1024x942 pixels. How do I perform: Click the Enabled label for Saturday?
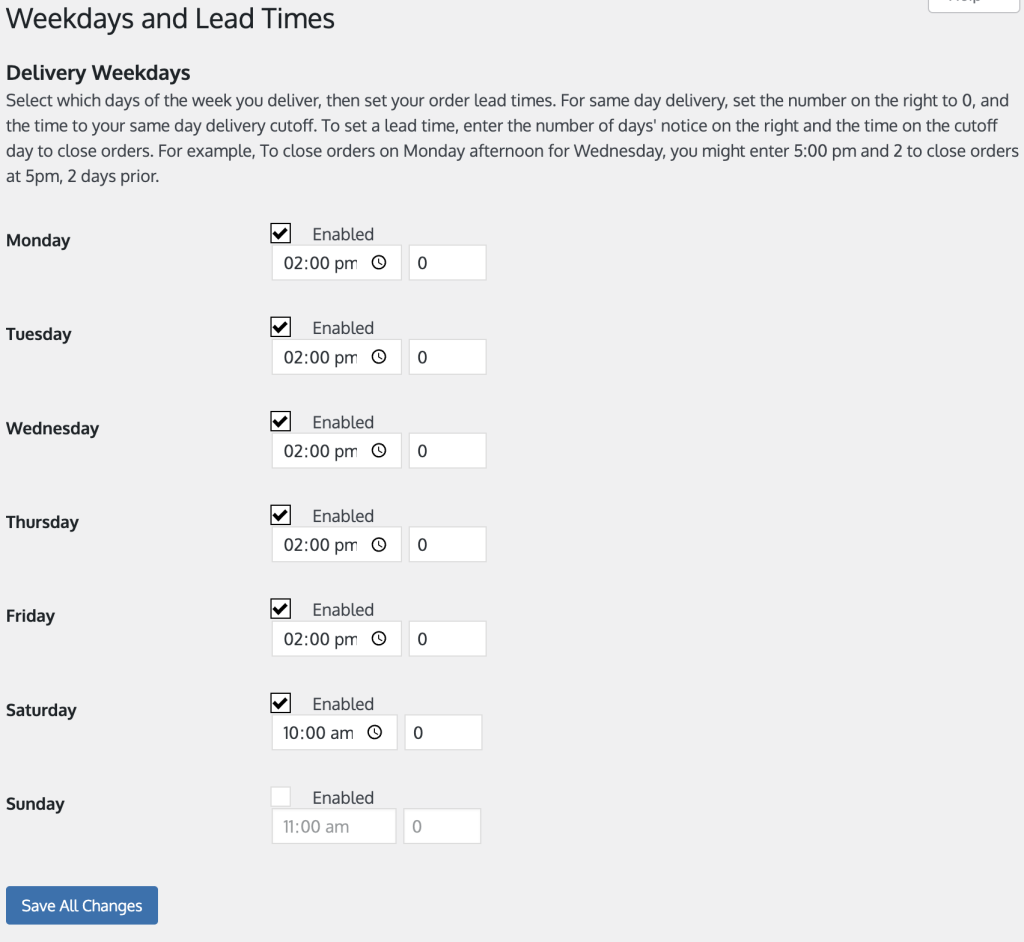pos(343,704)
